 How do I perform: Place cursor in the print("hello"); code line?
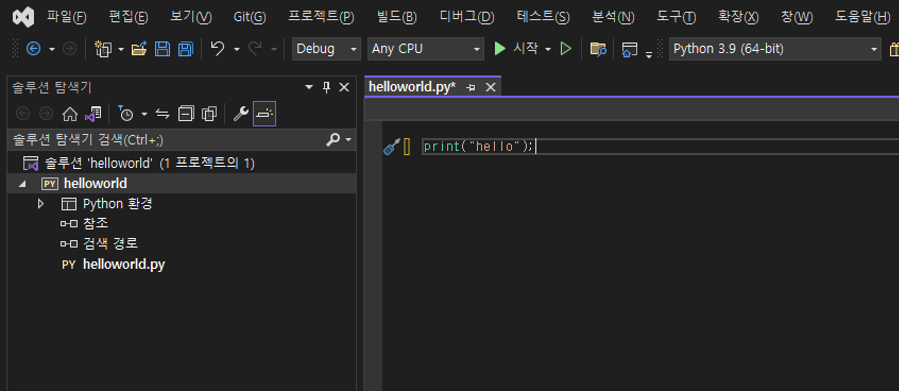(x=479, y=147)
